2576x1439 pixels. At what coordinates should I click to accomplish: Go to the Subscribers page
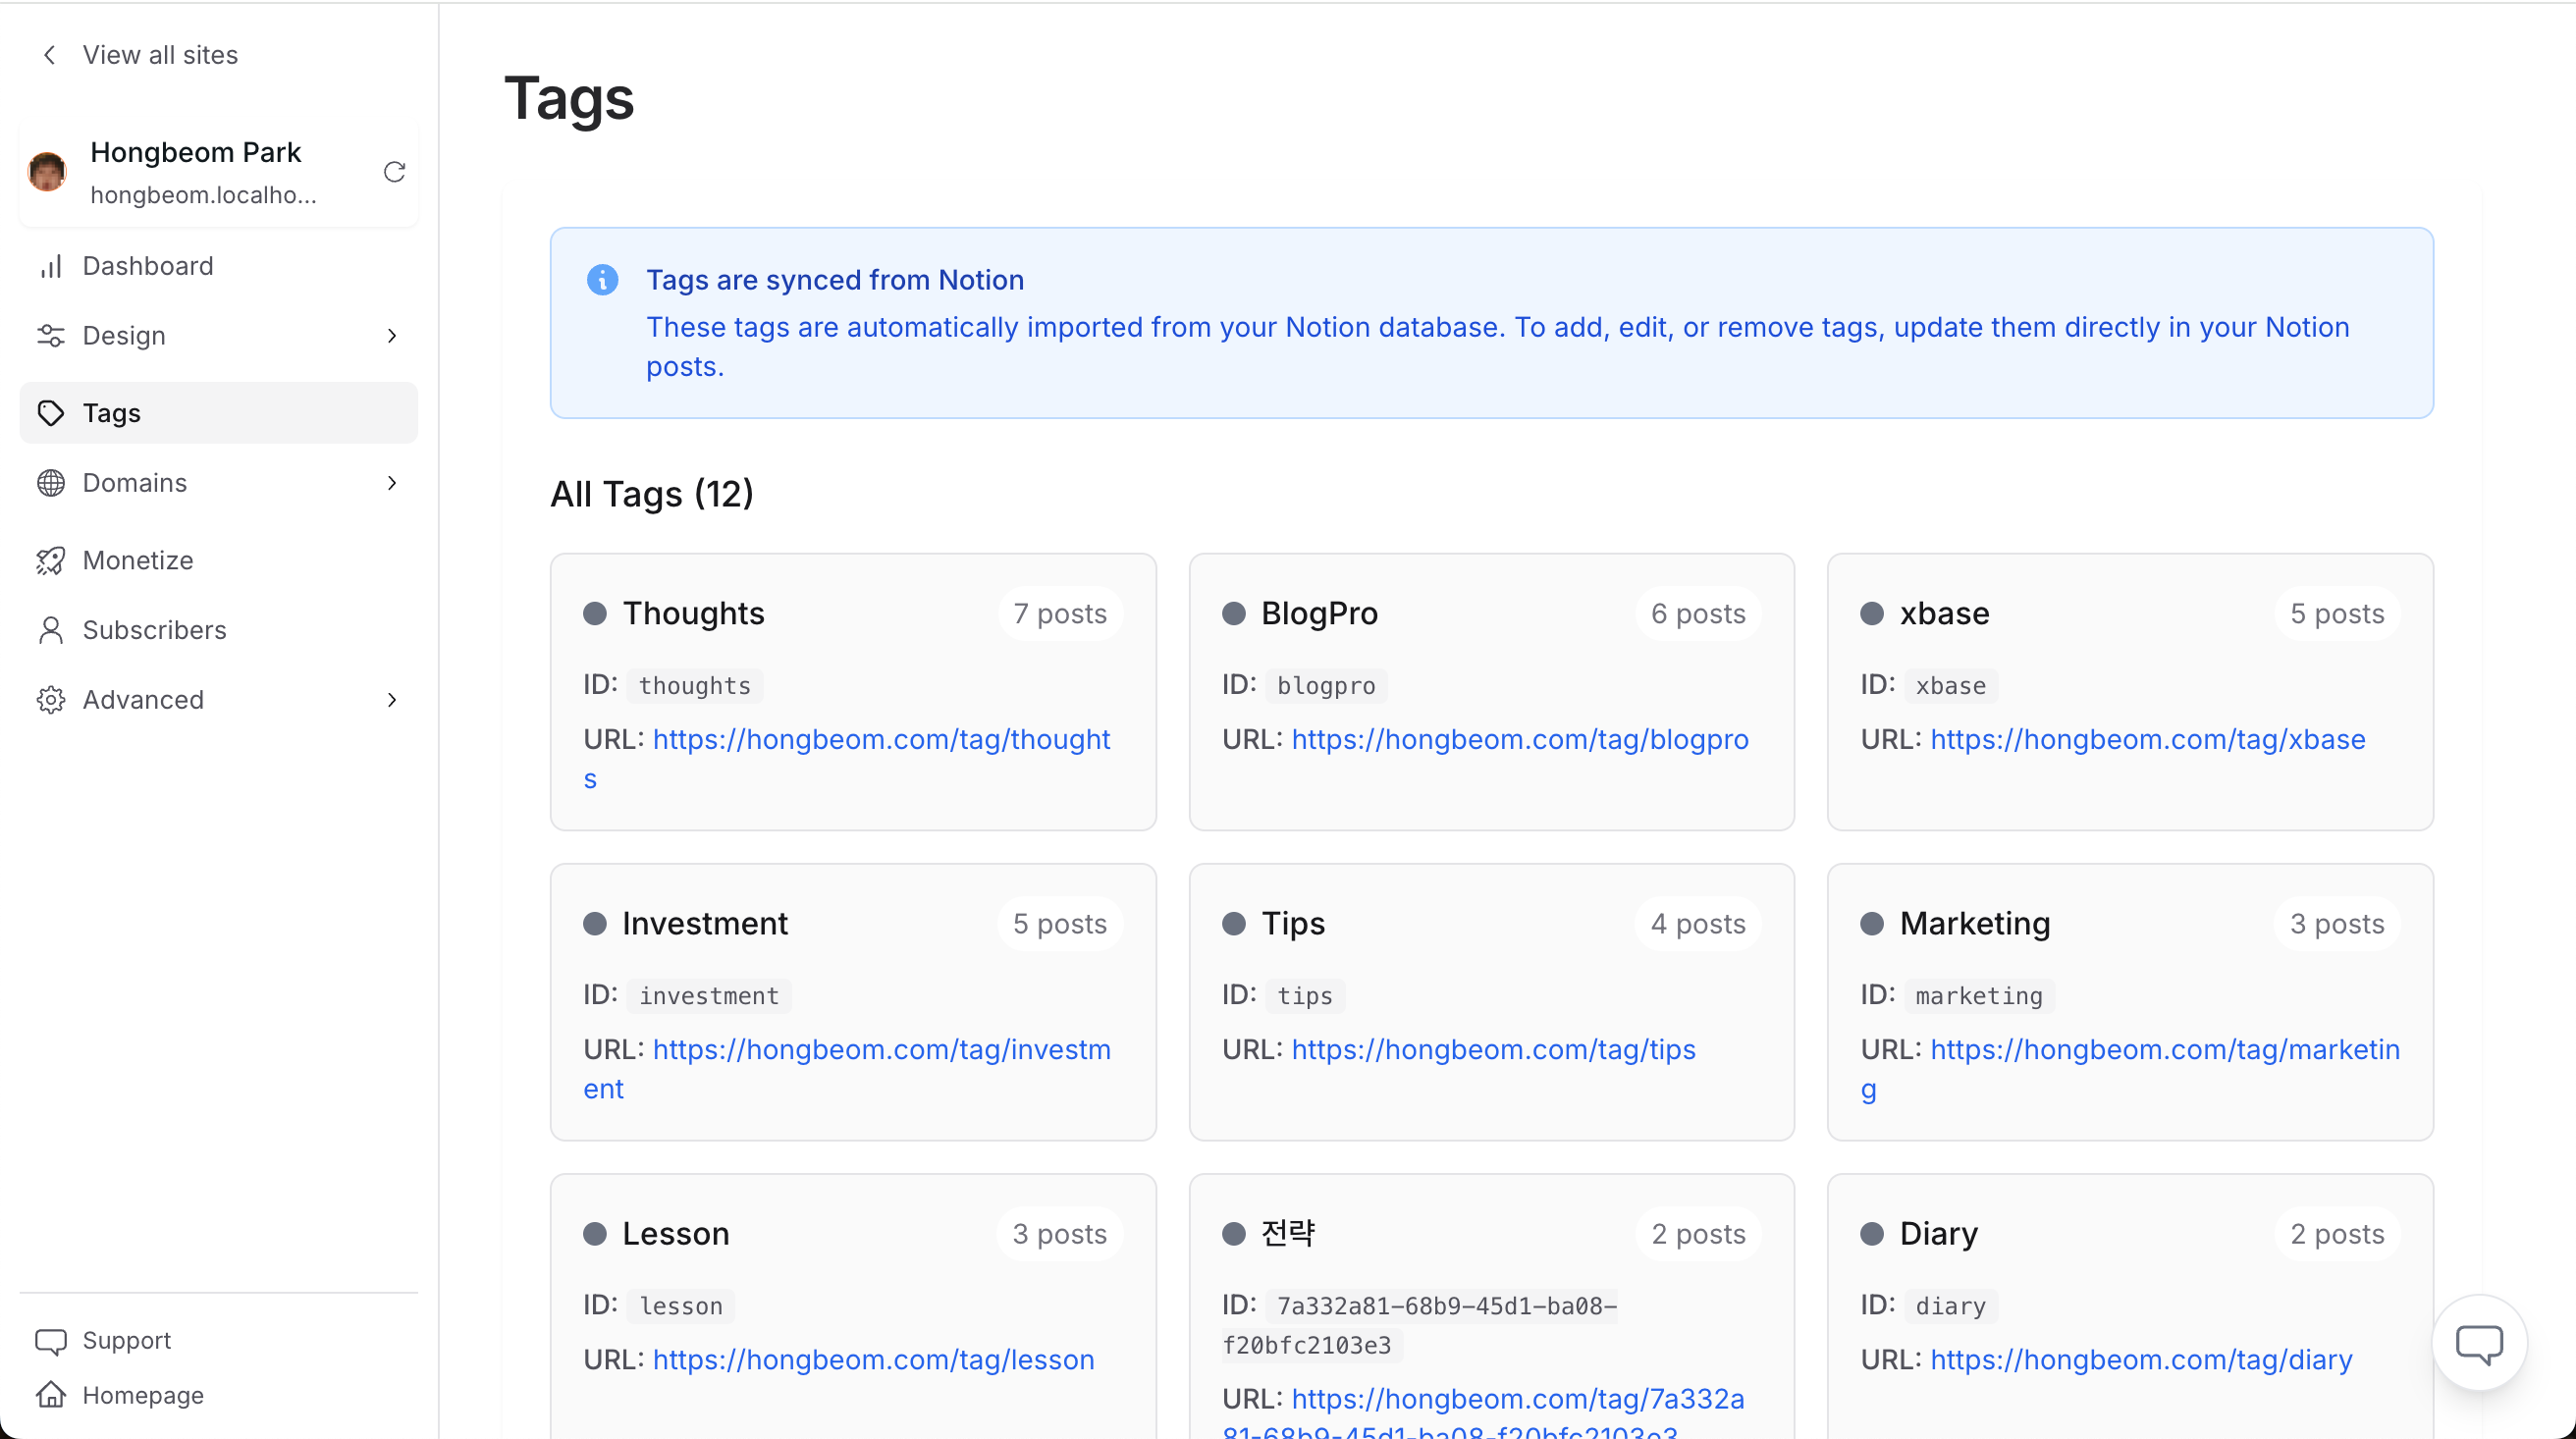(x=219, y=630)
